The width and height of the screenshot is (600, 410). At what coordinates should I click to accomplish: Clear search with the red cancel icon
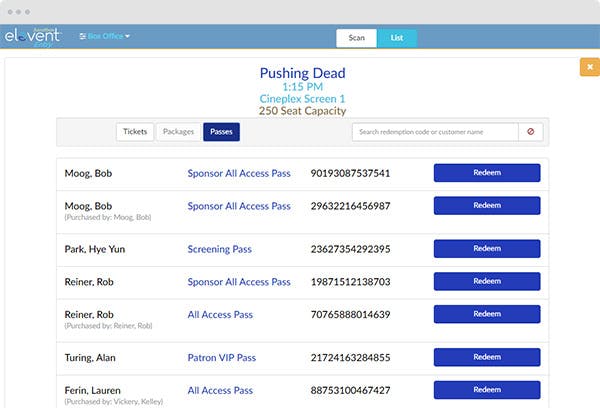(530, 132)
